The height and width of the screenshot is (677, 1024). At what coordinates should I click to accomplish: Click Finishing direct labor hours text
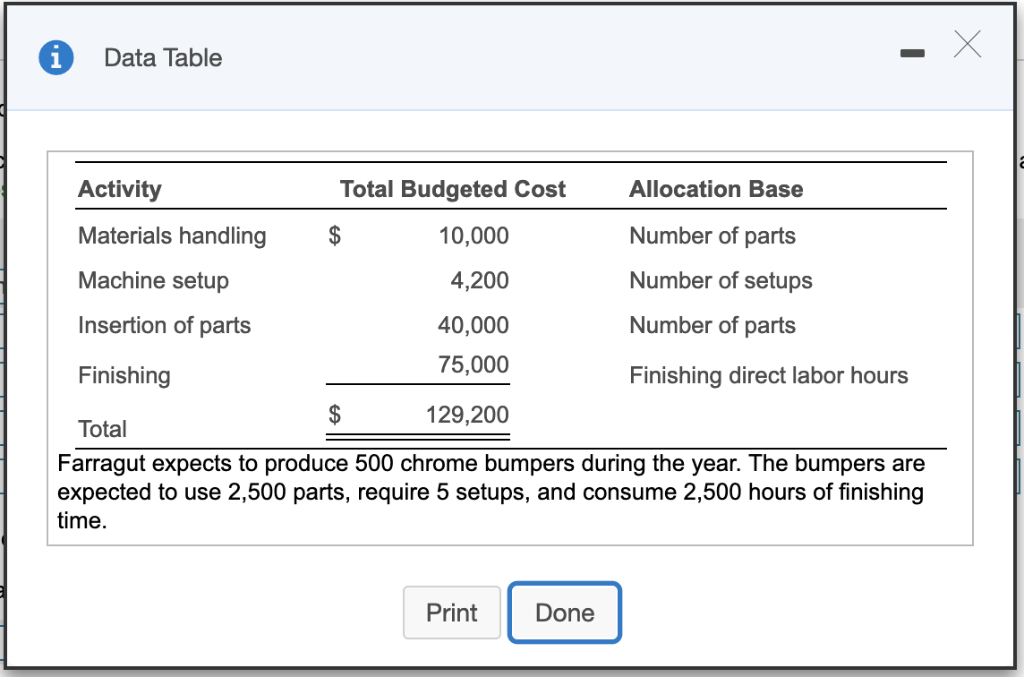point(768,375)
